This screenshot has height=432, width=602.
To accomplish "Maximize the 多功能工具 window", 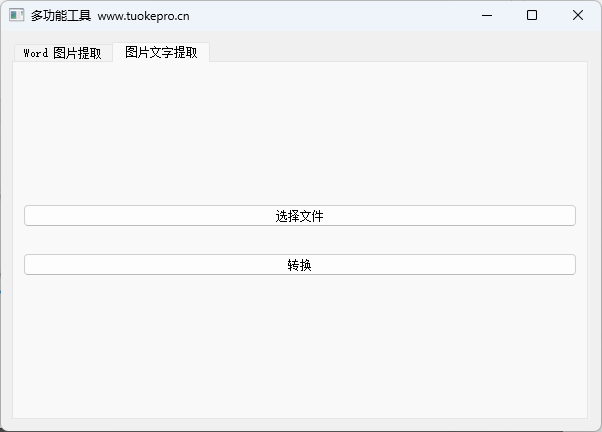I will pyautogui.click(x=532, y=15).
